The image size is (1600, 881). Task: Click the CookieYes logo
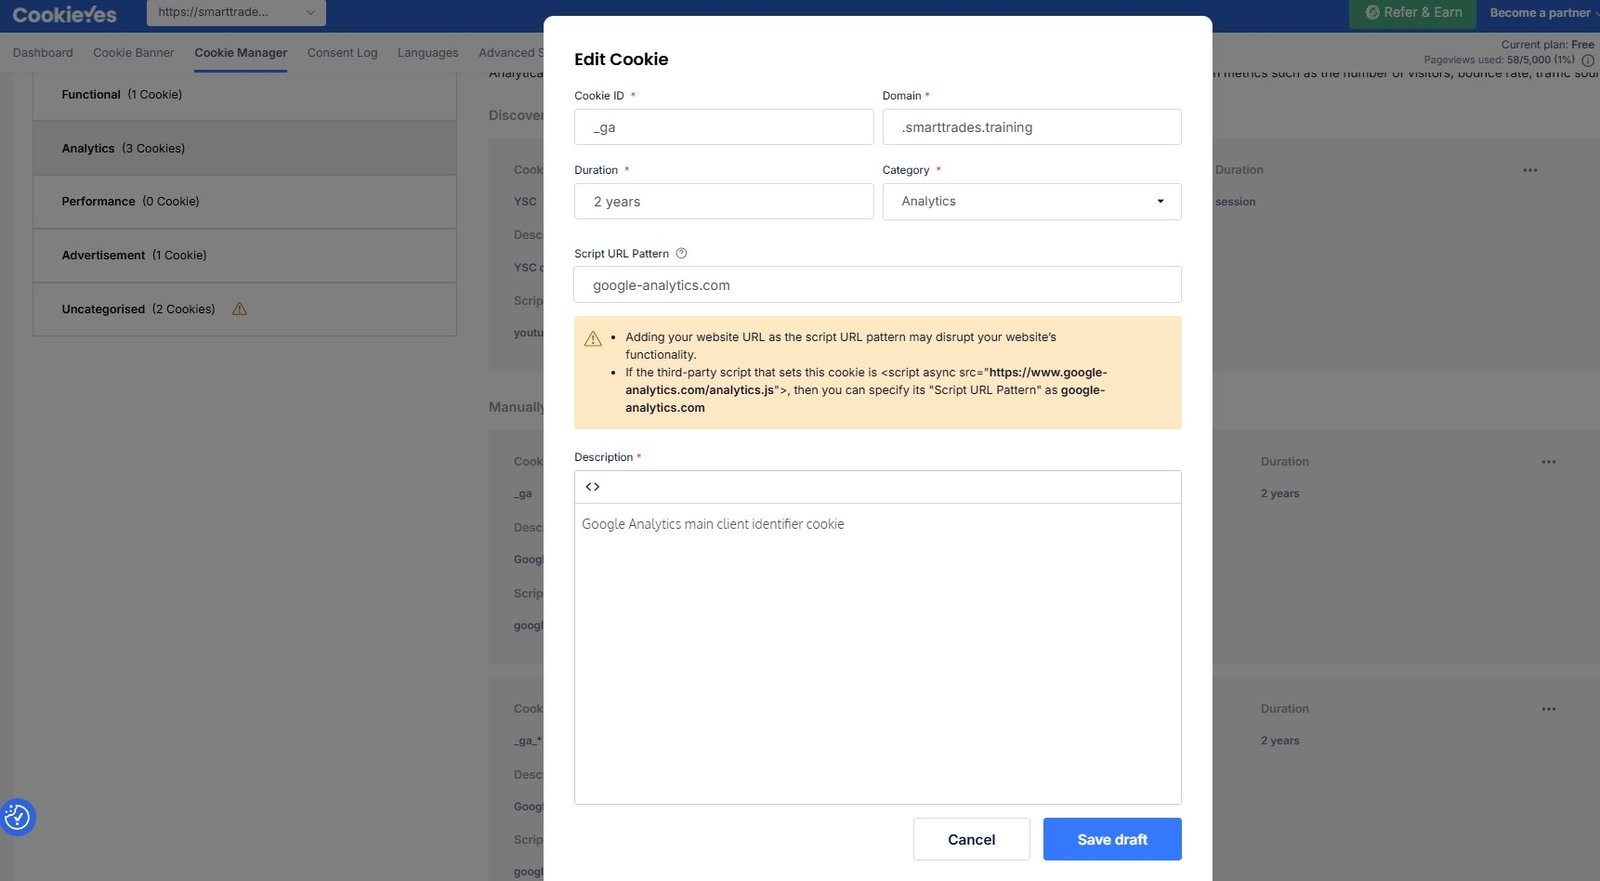(x=65, y=14)
